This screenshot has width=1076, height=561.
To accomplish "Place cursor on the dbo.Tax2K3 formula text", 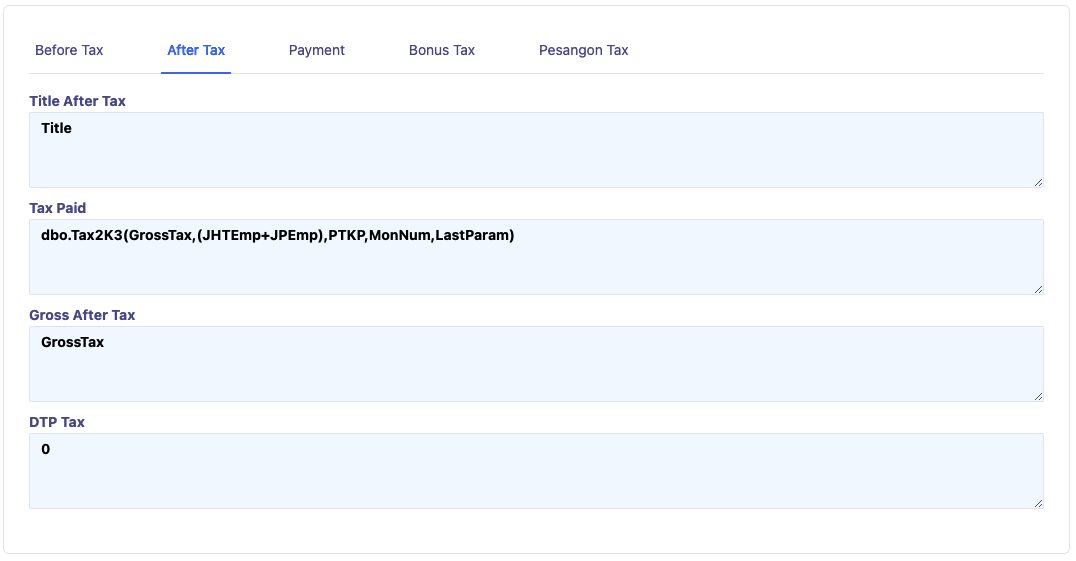I will point(277,235).
